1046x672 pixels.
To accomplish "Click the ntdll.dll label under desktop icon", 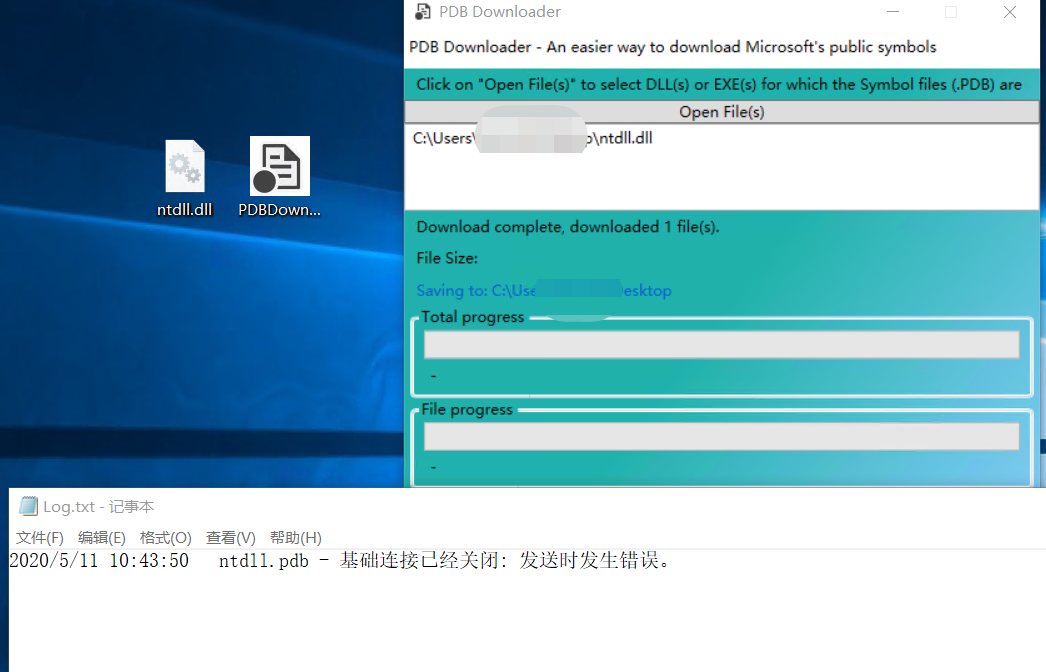I will 185,210.
